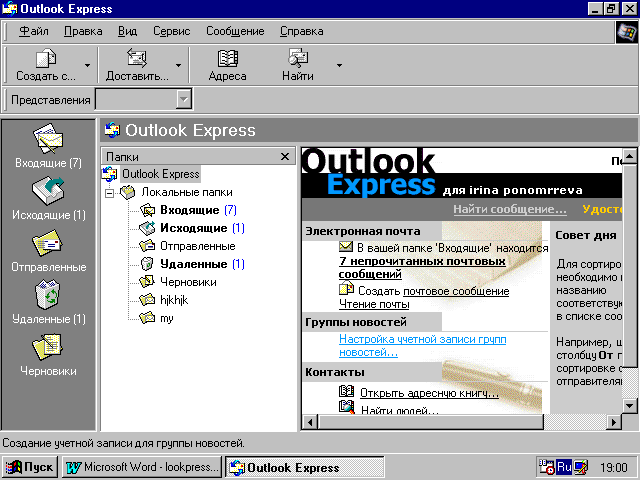
Task: Click the Удосте... yellow link in header bar
Action: tap(602, 209)
